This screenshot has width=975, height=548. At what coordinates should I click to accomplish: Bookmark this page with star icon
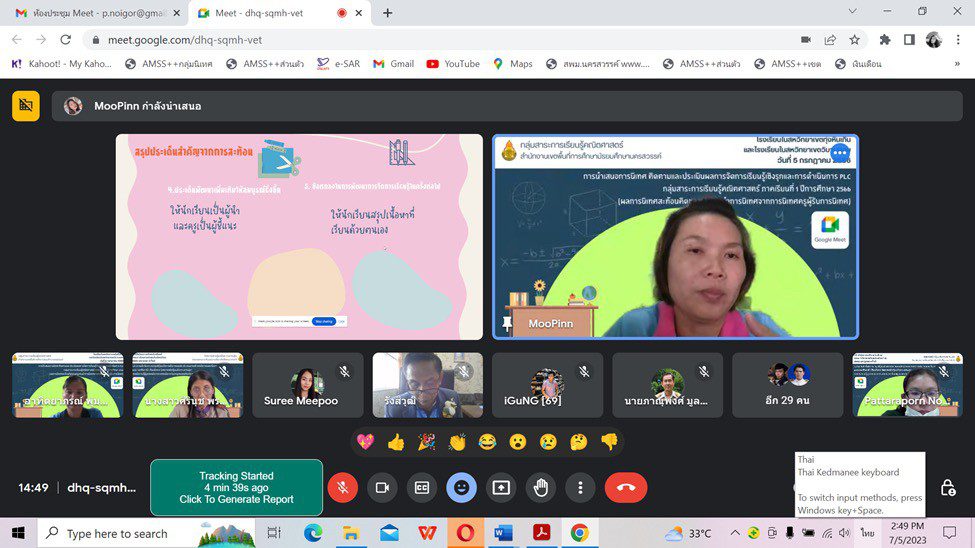tap(854, 40)
